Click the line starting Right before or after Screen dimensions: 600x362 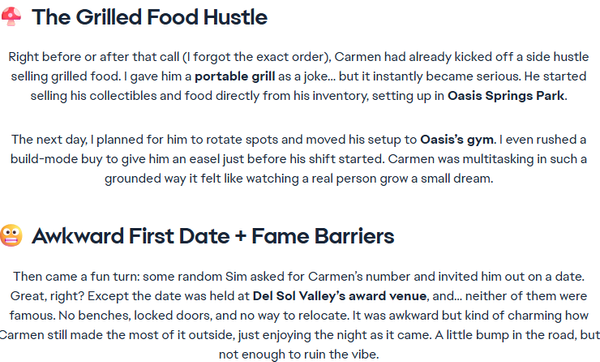tap(298, 57)
